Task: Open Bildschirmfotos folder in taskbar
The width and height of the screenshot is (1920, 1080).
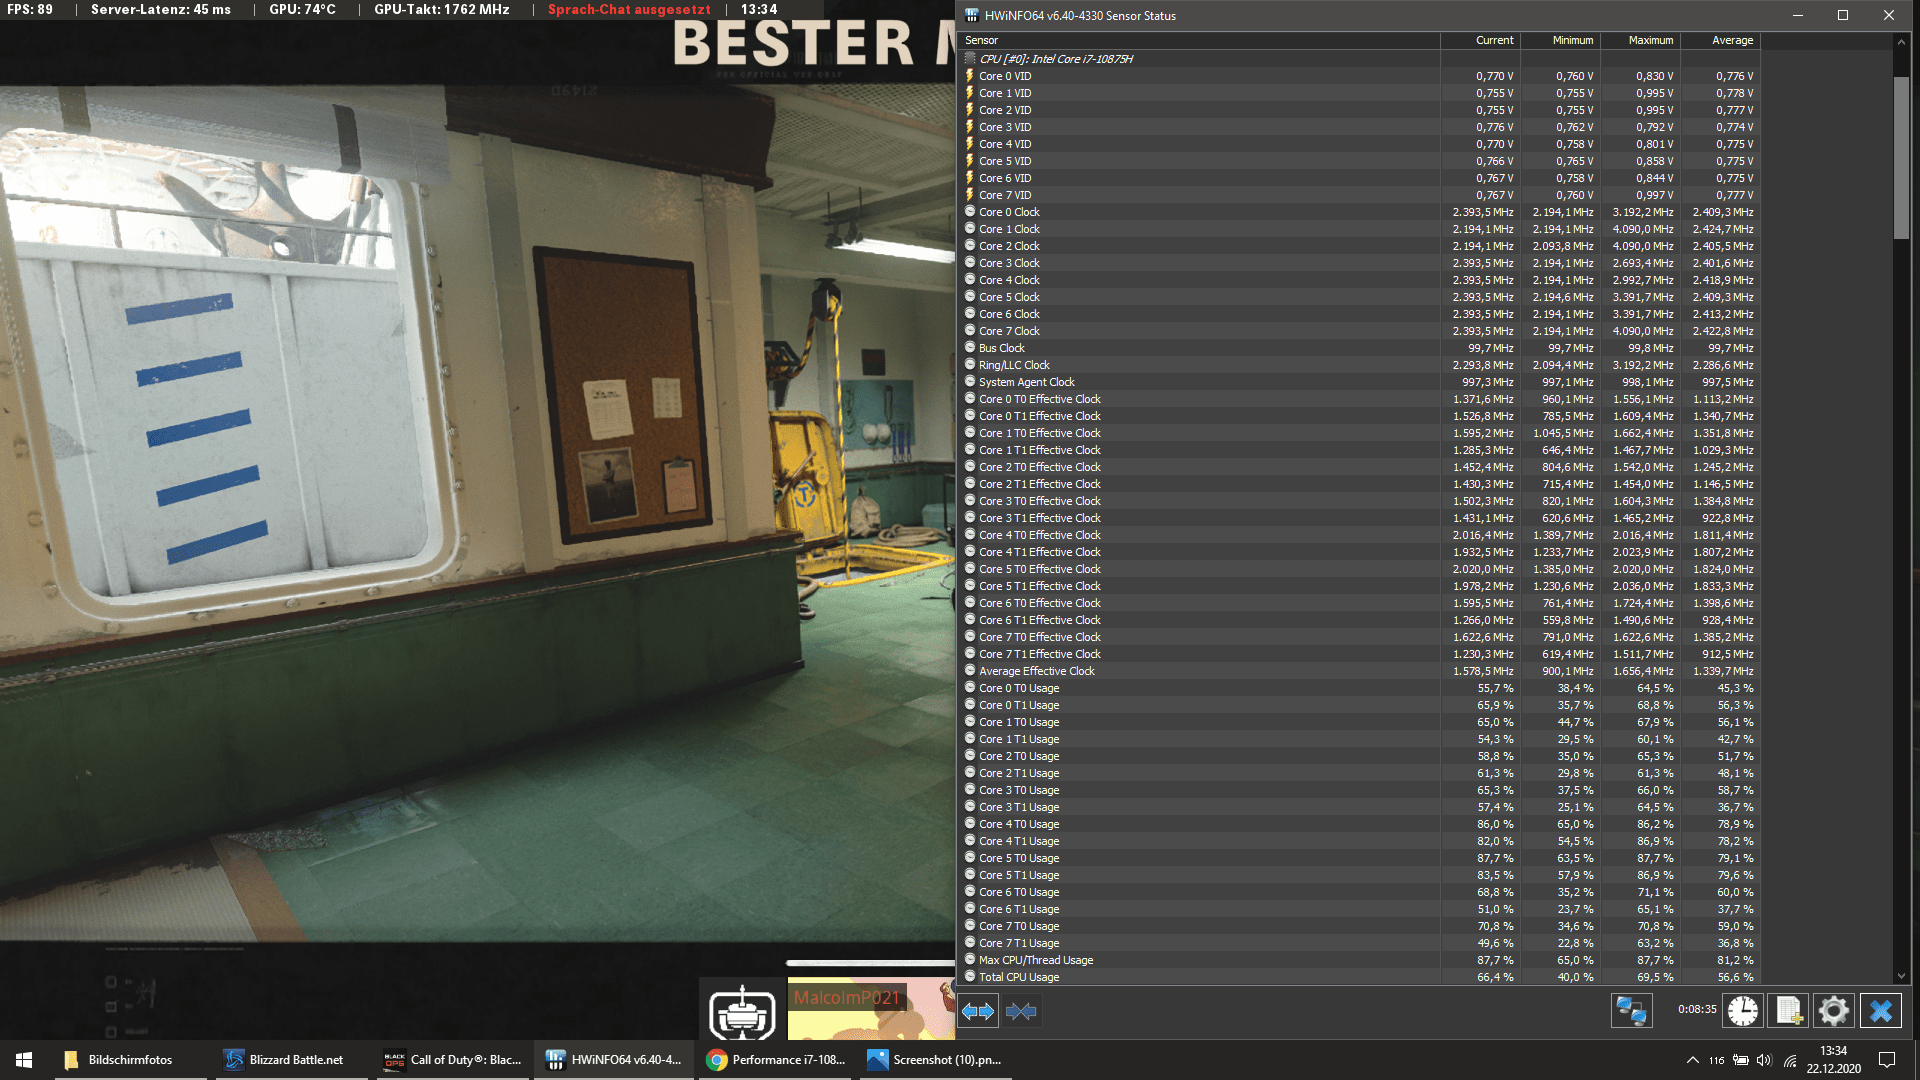Action: 130,1060
